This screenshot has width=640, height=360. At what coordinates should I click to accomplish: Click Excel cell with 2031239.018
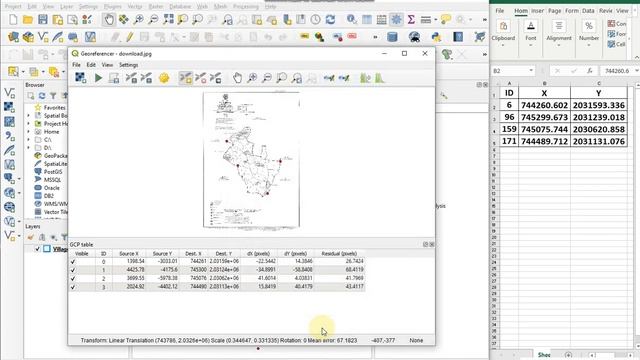click(x=599, y=117)
